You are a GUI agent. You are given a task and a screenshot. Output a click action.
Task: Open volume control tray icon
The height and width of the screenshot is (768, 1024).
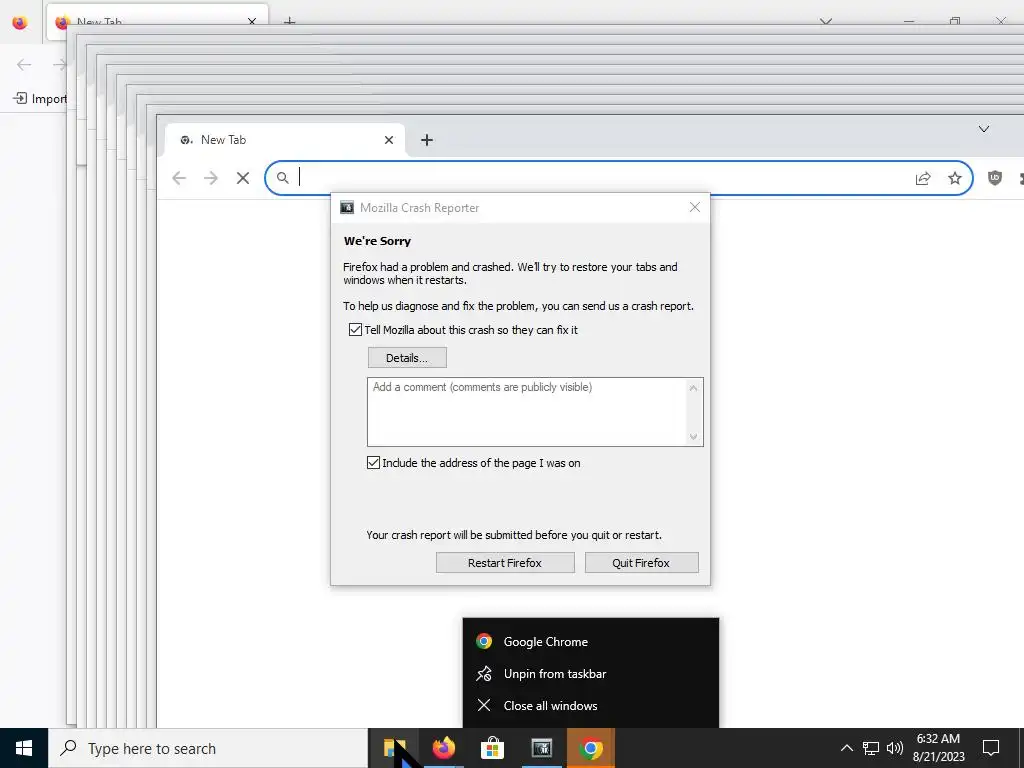click(x=894, y=748)
